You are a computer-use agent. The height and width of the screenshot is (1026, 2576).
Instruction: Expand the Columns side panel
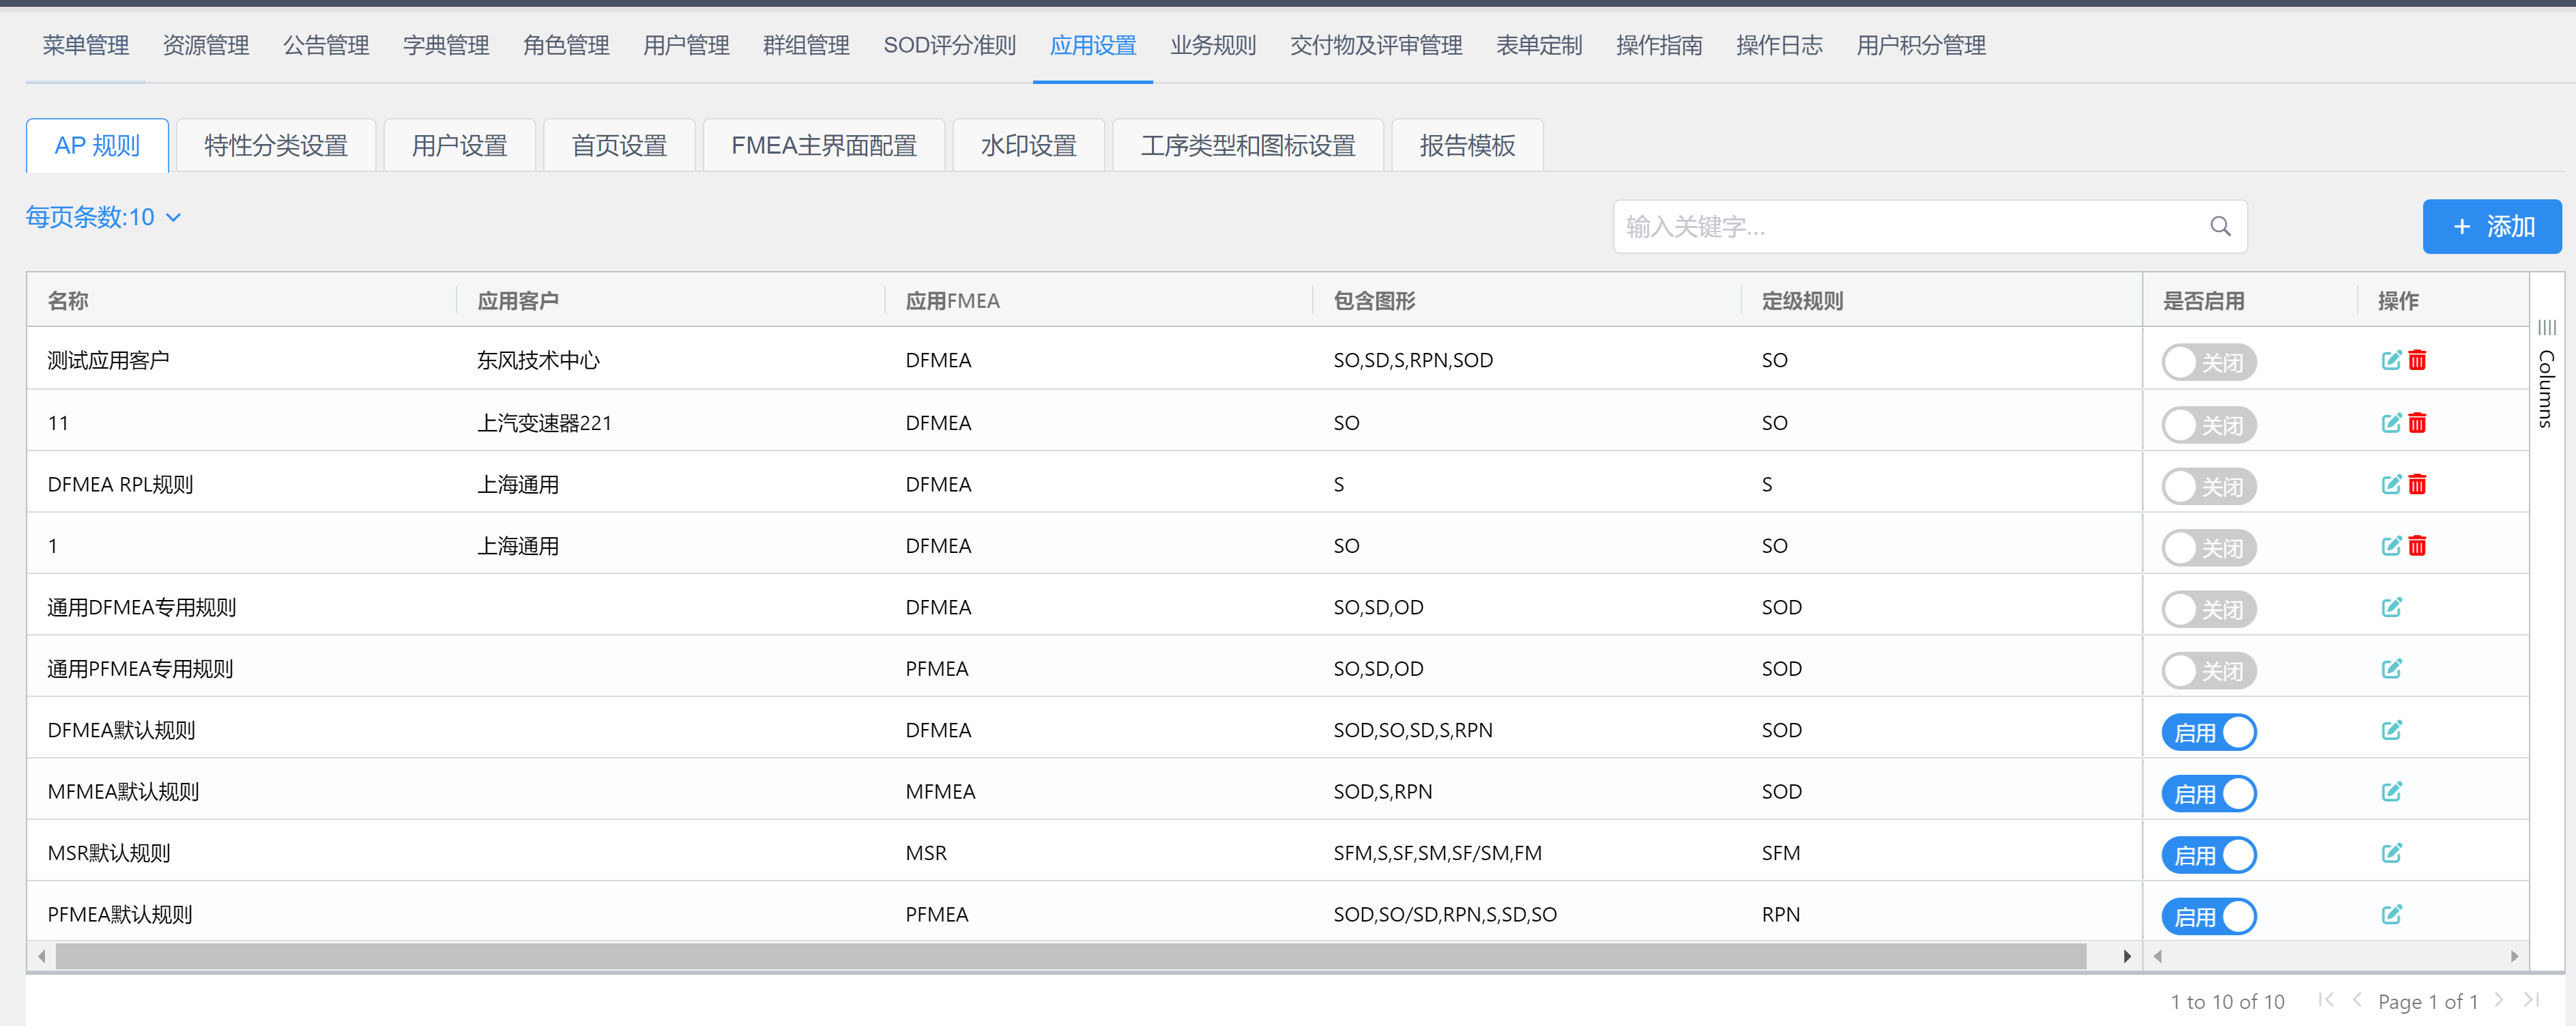pos(2546,375)
